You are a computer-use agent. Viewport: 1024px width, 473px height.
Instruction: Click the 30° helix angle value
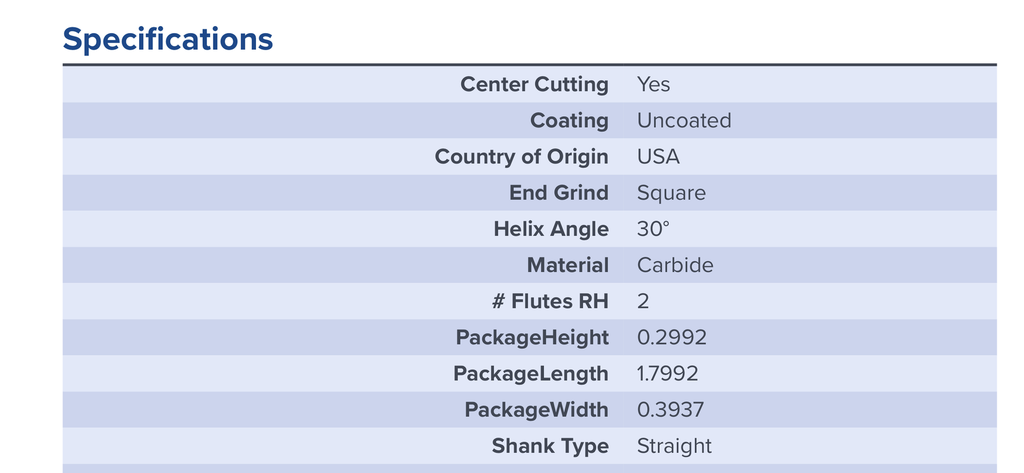pos(654,229)
